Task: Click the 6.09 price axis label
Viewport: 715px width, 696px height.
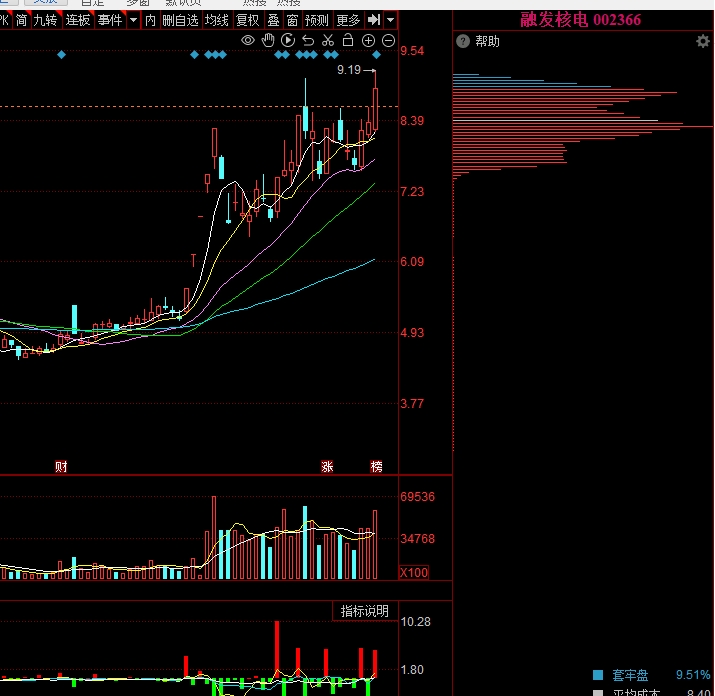Action: coord(412,262)
